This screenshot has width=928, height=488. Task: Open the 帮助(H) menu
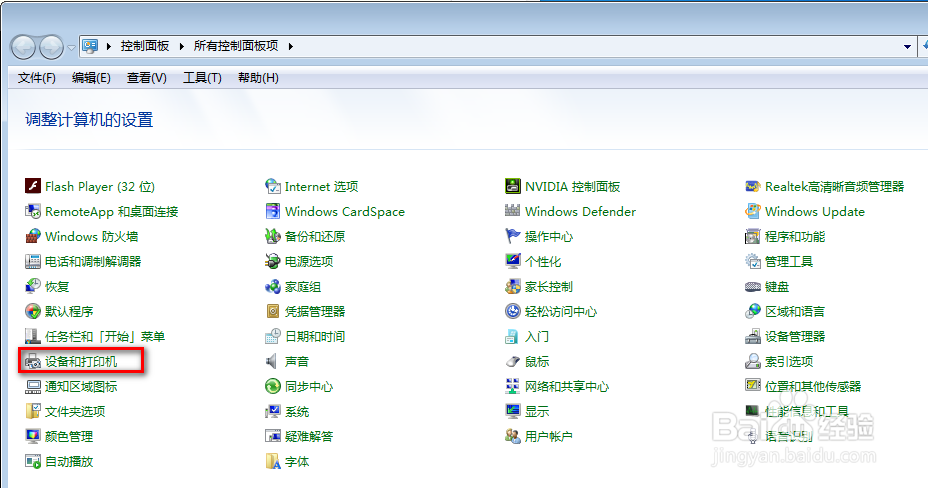click(x=258, y=78)
